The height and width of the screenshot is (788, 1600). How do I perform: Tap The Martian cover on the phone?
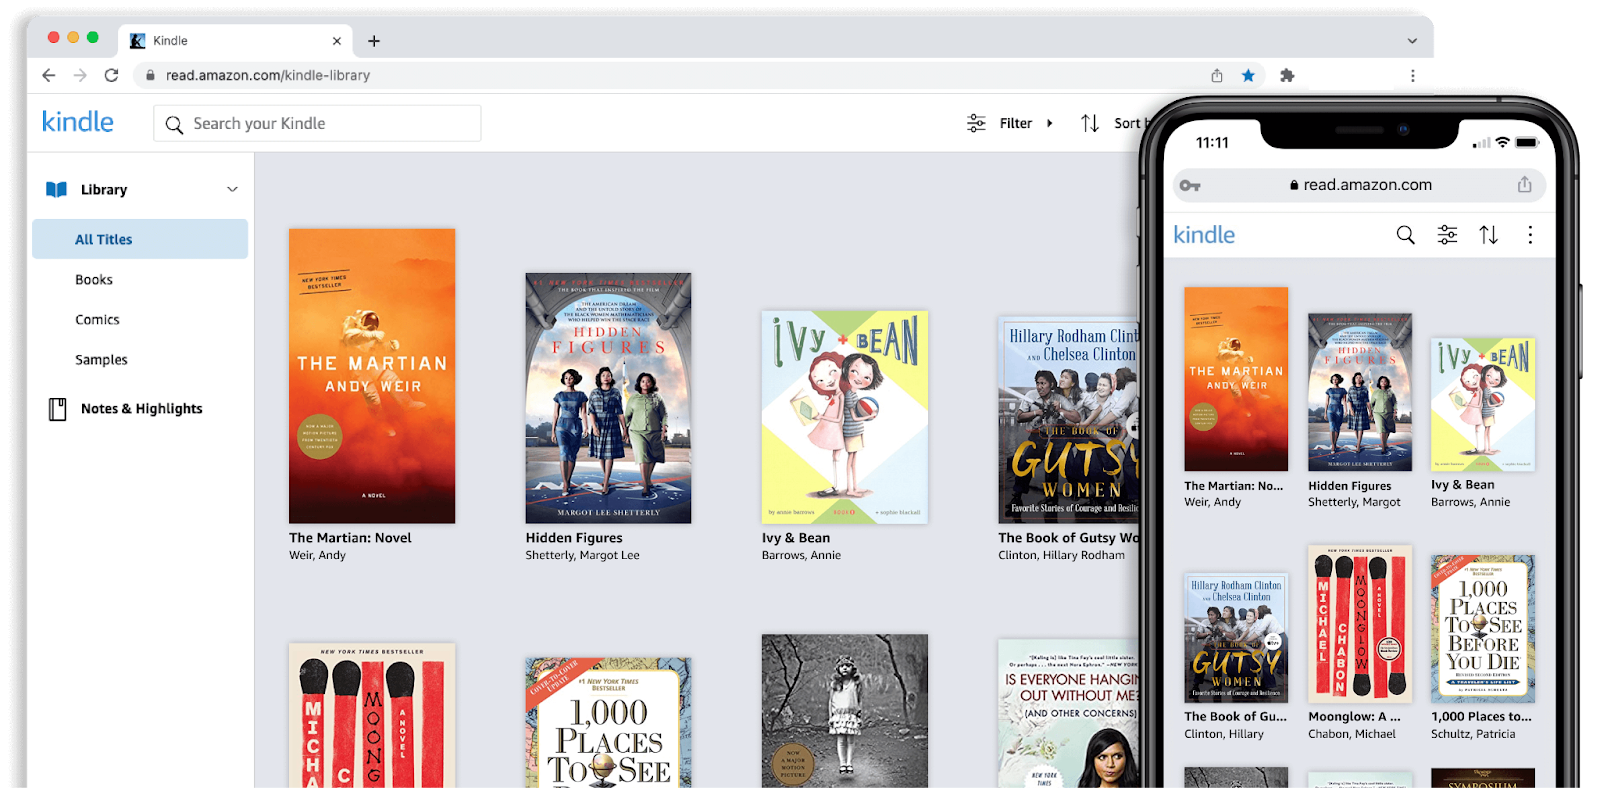pos(1236,379)
